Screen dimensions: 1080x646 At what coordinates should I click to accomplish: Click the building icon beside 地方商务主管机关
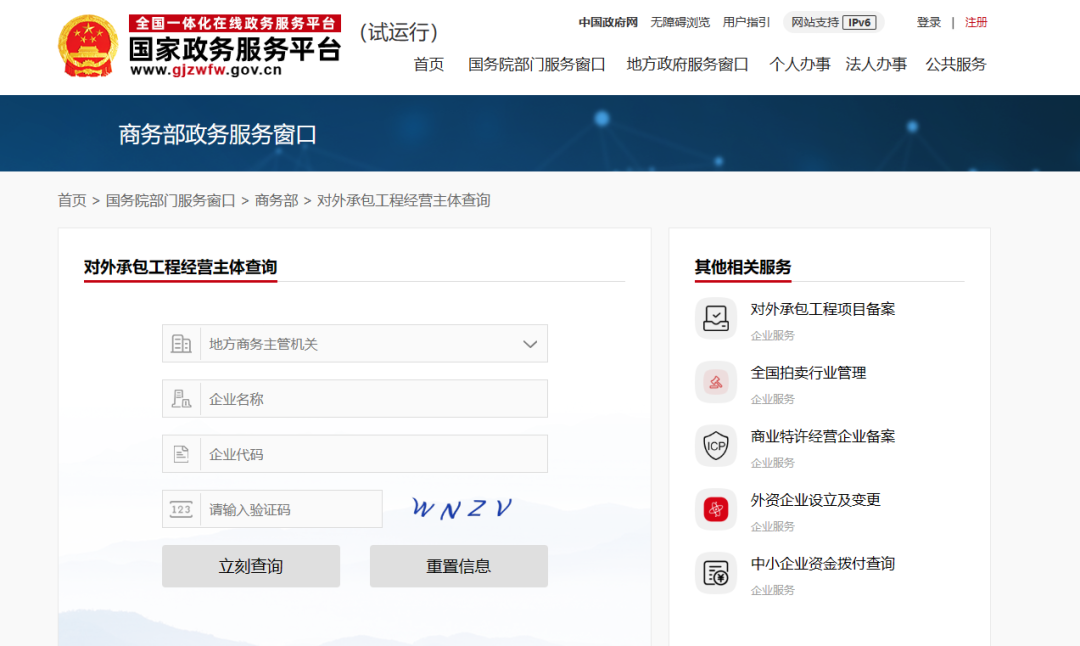coord(181,344)
